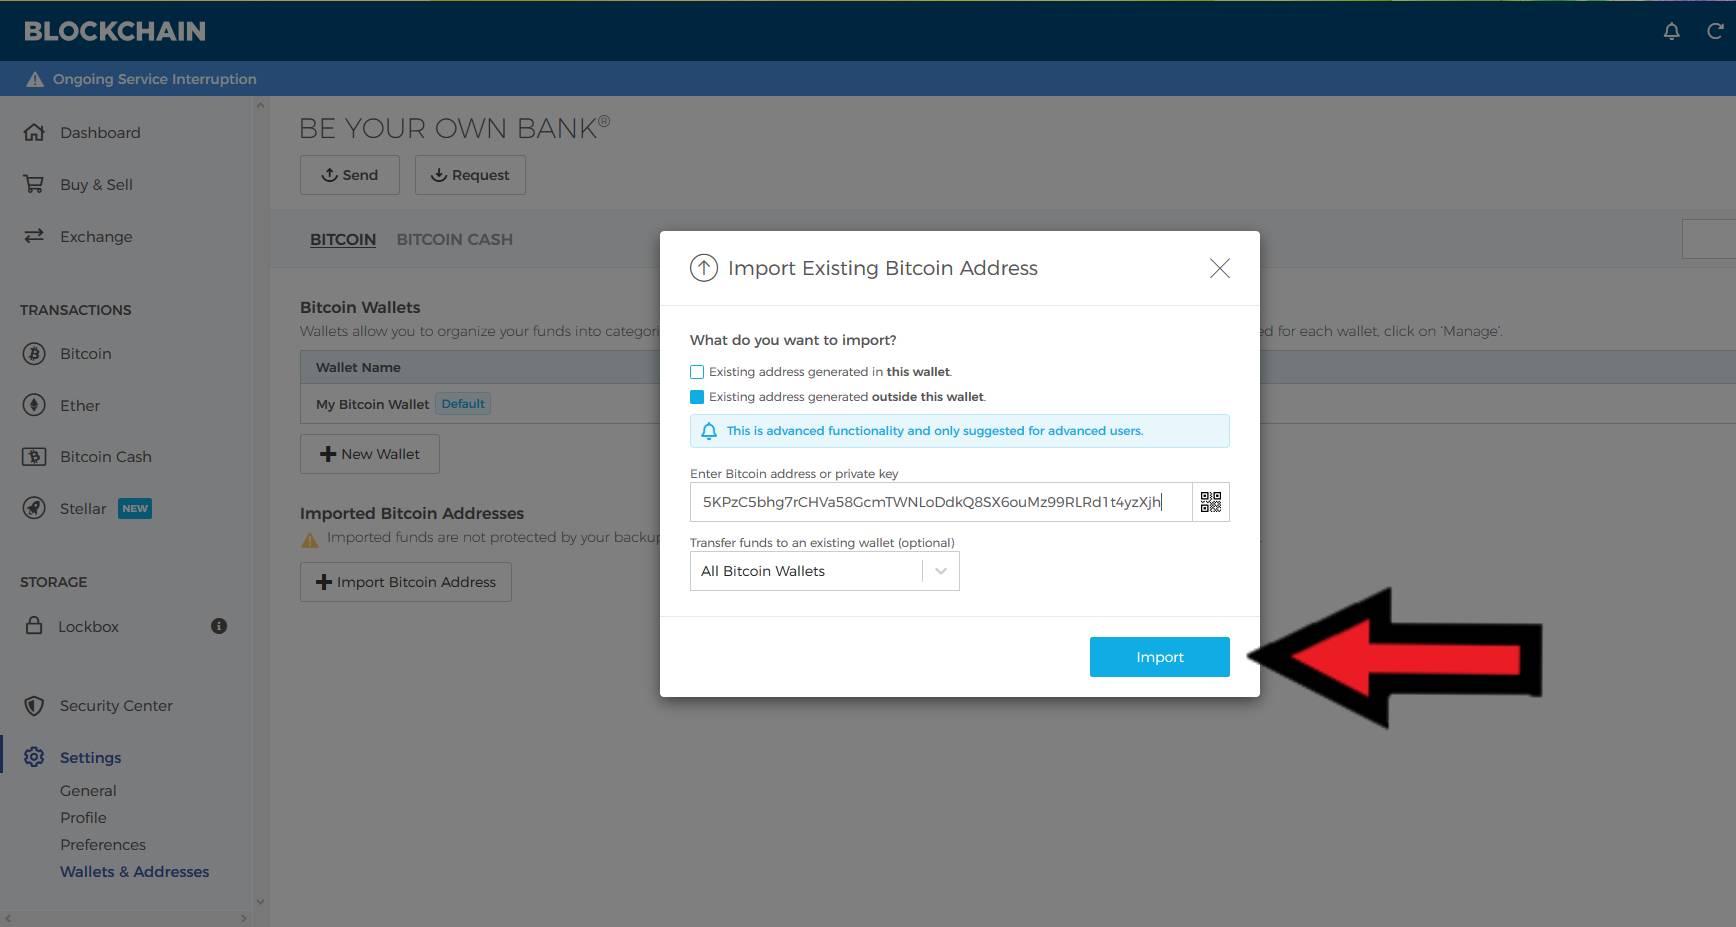1736x927 pixels.
Task: Click the Buy & Sell cart icon
Action: [34, 184]
